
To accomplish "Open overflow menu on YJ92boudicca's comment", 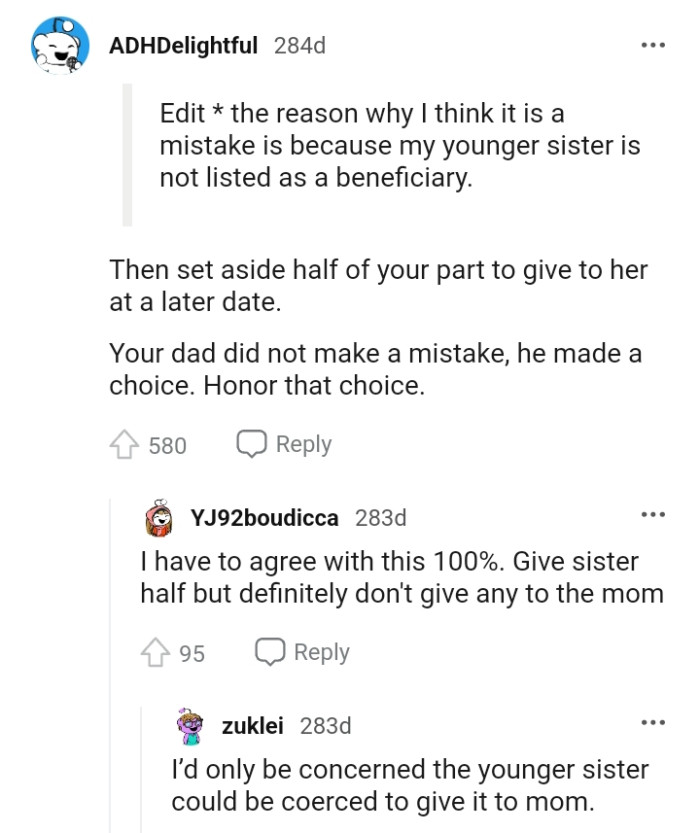I will [655, 513].
